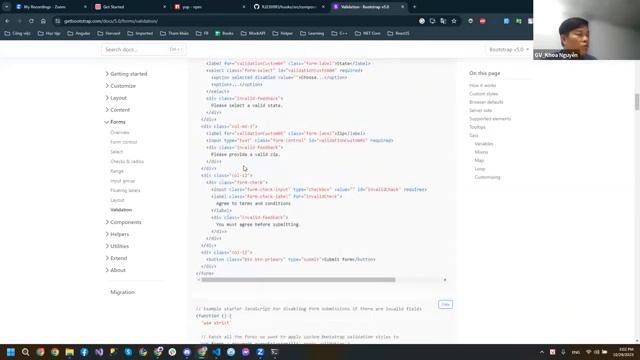
Task: Expand the Components sidebar section
Action: [123, 222]
